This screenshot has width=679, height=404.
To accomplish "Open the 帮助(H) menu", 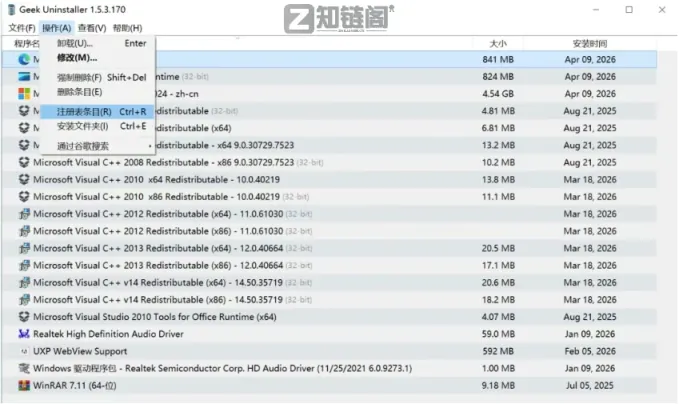I will [x=127, y=28].
